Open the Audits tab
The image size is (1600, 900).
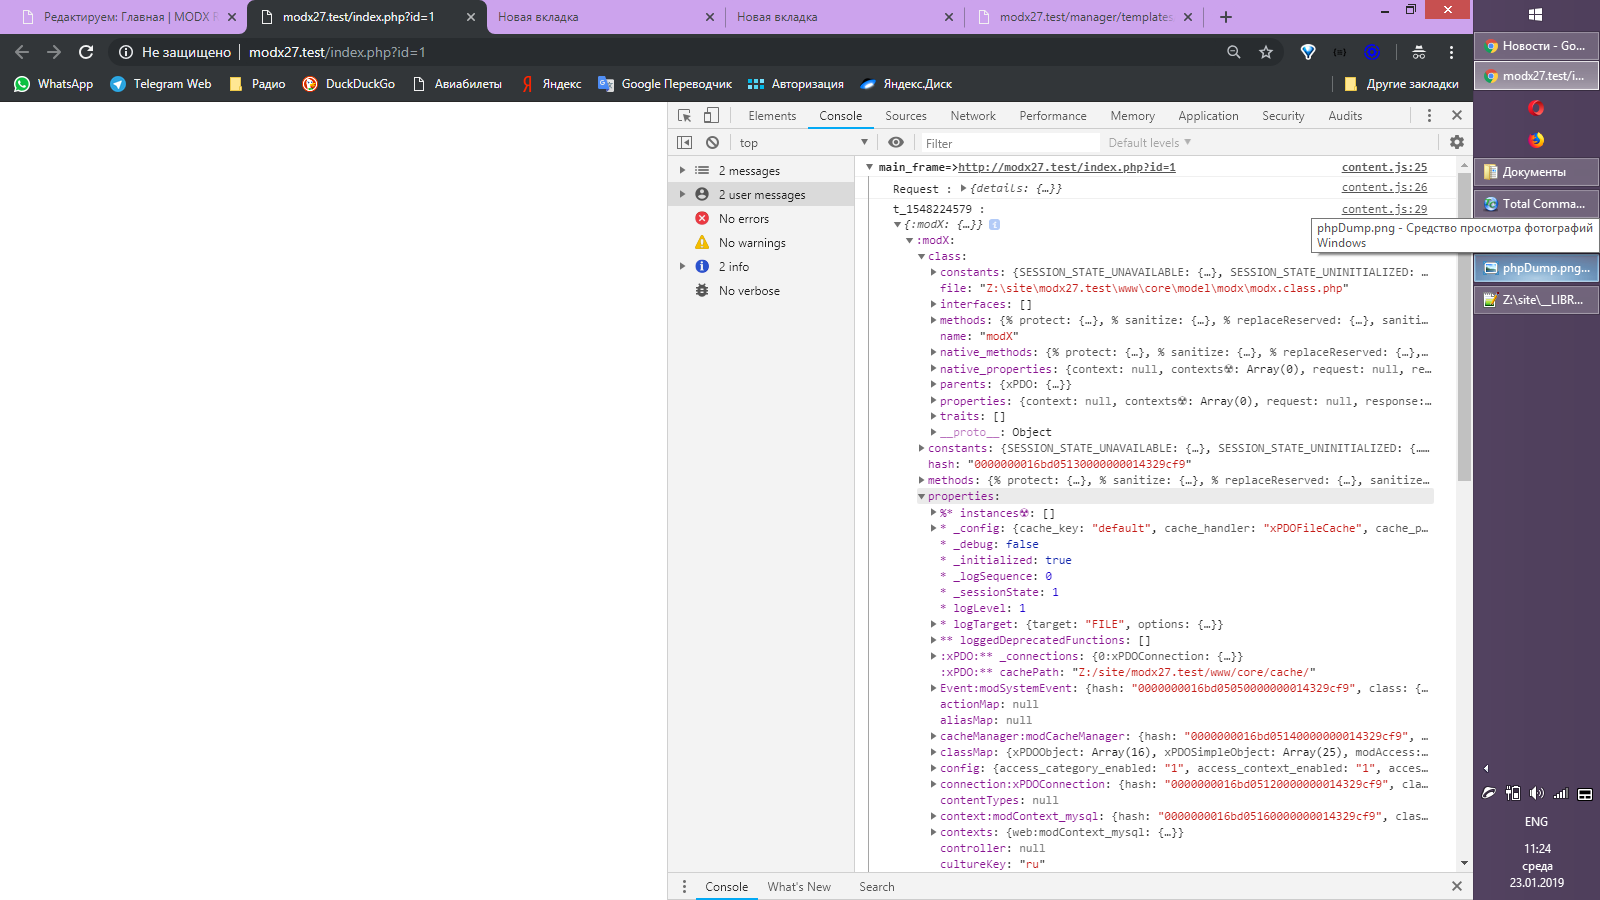click(x=1345, y=116)
